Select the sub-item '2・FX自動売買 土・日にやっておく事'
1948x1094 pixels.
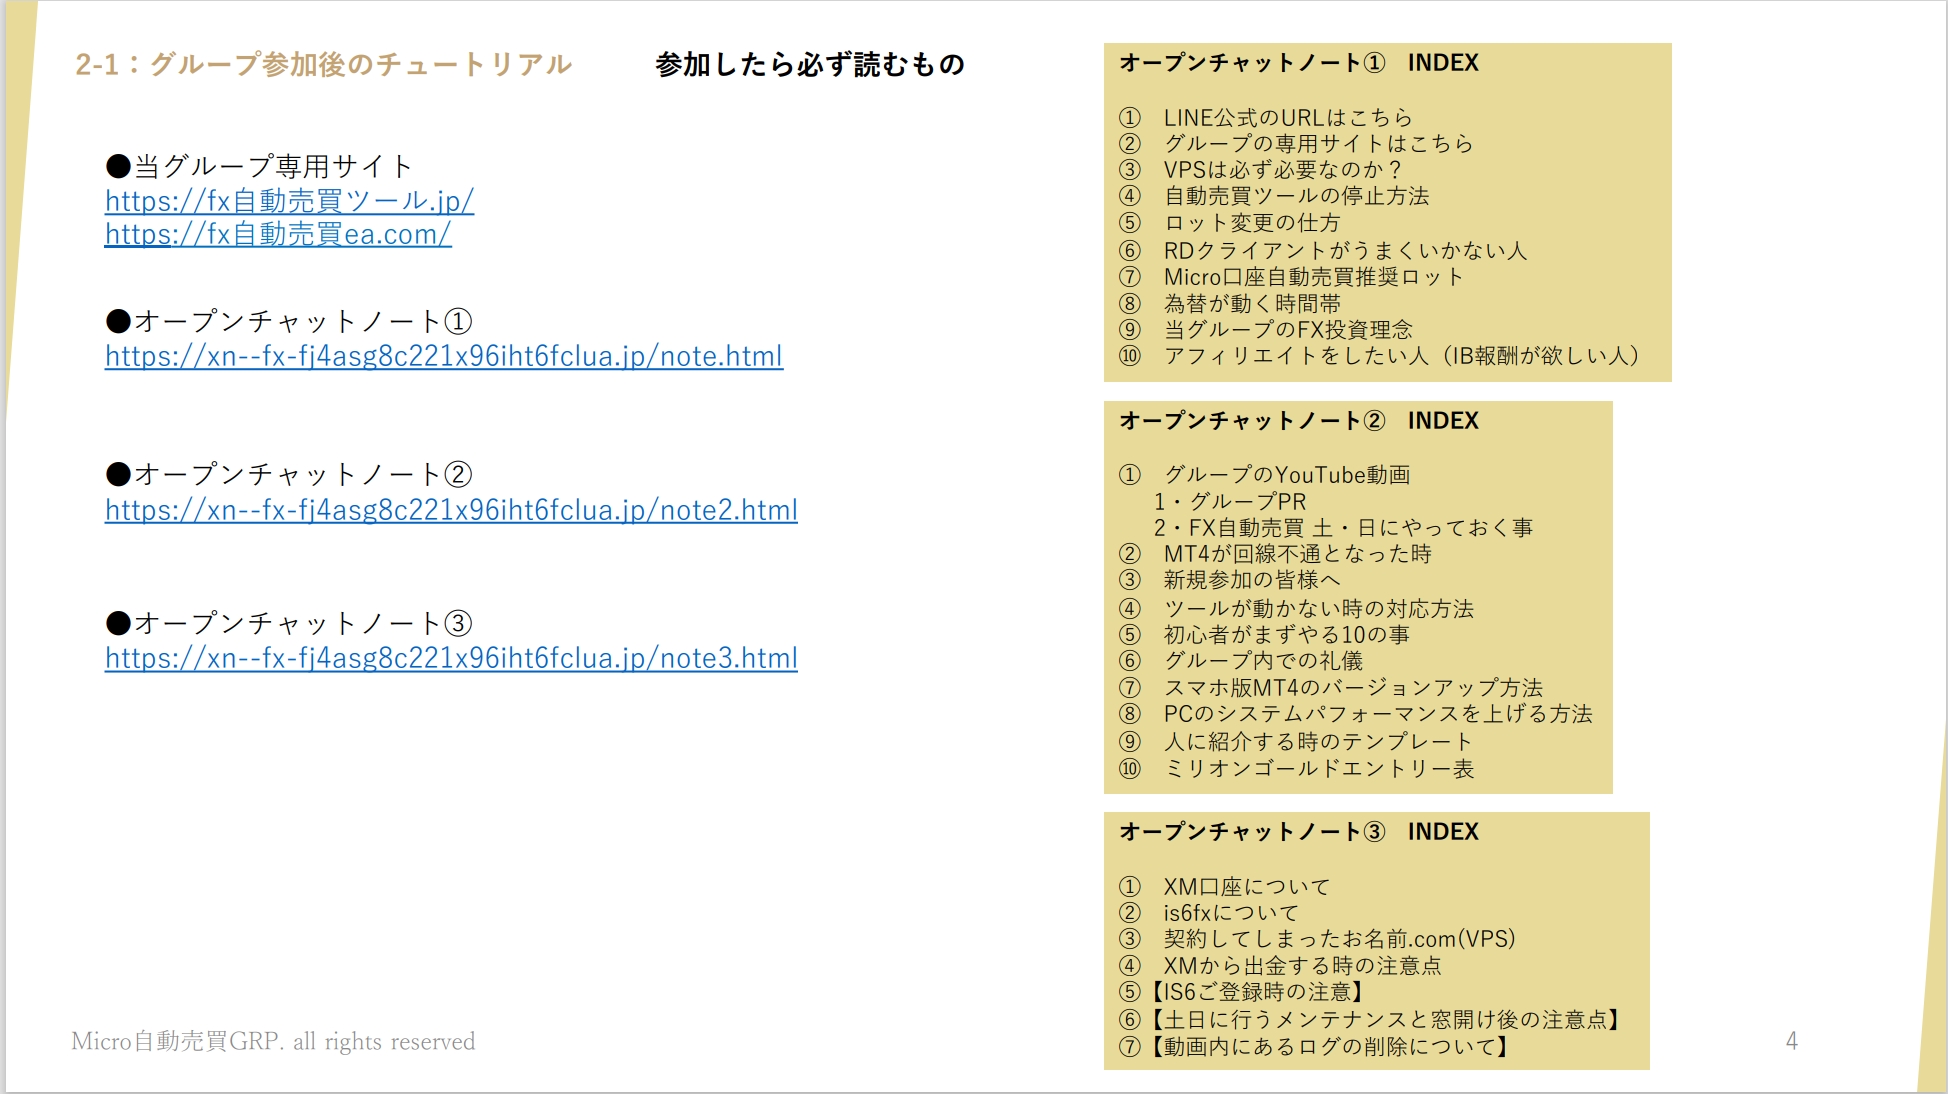click(x=1343, y=527)
